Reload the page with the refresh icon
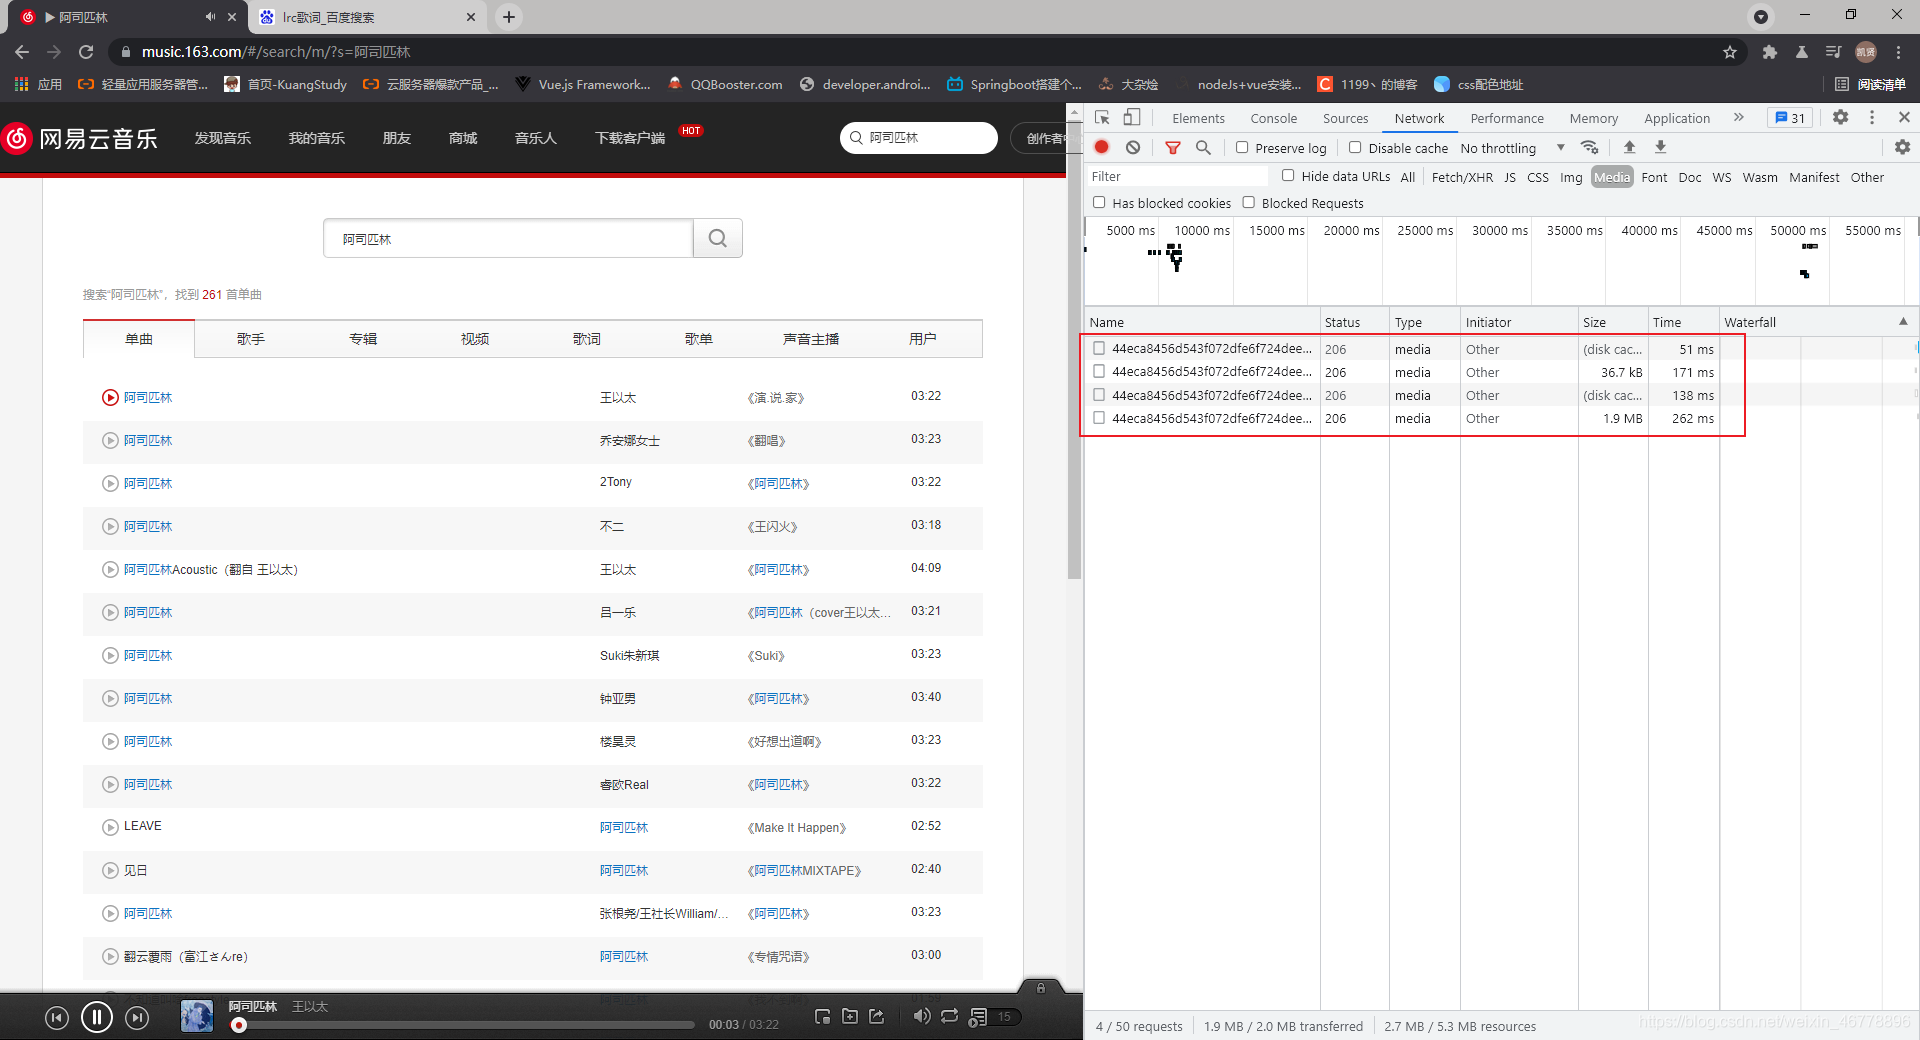1920x1040 pixels. [x=86, y=52]
